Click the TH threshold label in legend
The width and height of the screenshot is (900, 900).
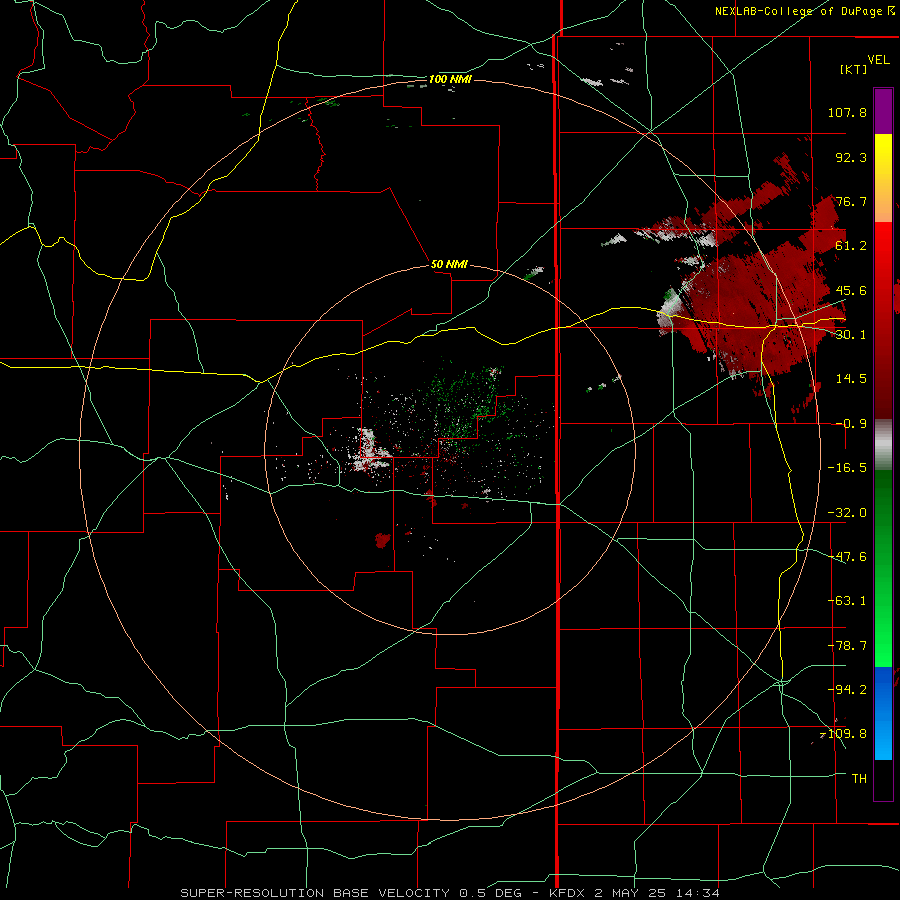click(x=859, y=779)
